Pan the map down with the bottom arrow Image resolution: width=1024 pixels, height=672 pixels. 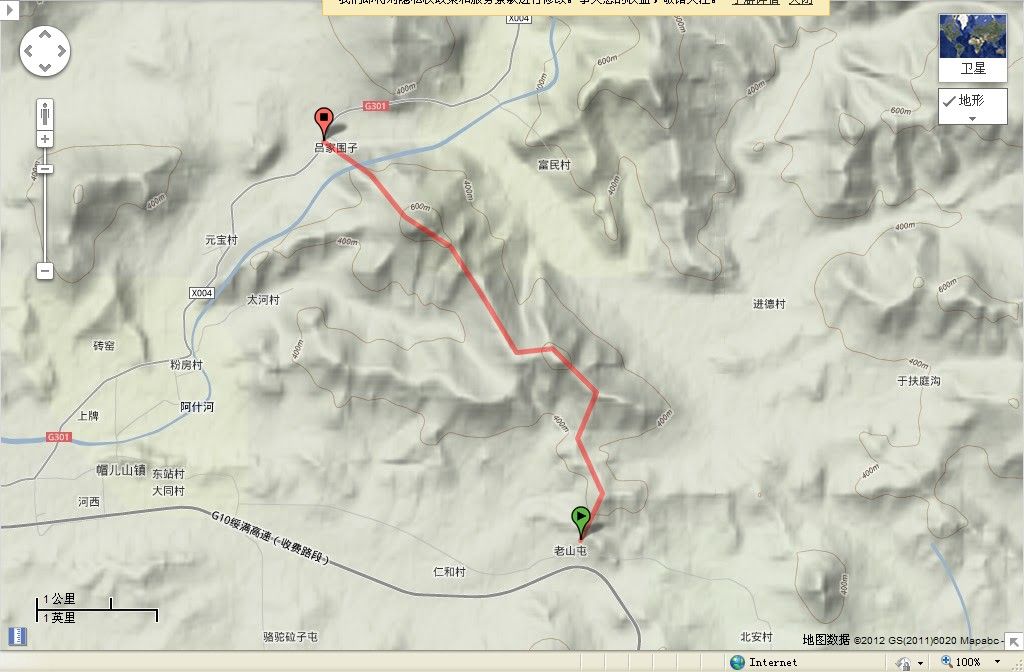point(44,67)
